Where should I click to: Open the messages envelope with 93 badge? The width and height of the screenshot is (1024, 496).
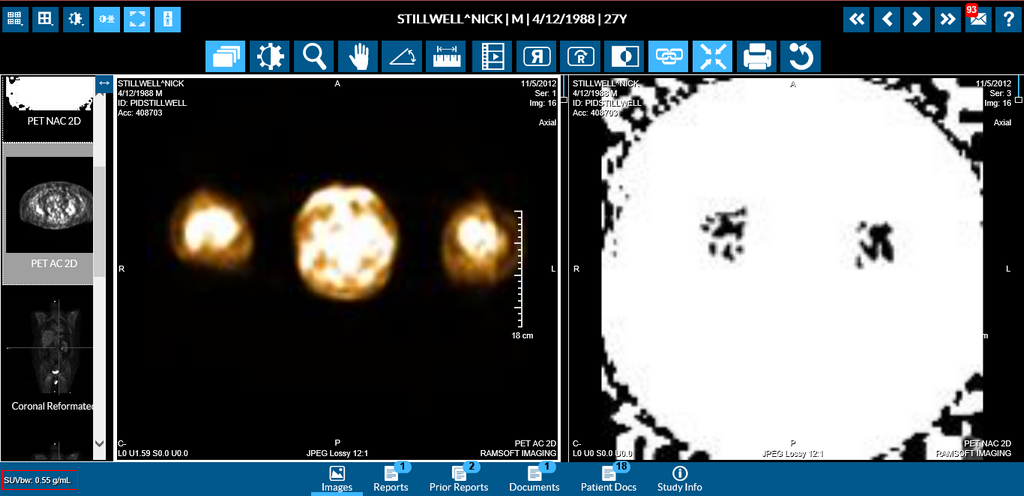[x=977, y=19]
